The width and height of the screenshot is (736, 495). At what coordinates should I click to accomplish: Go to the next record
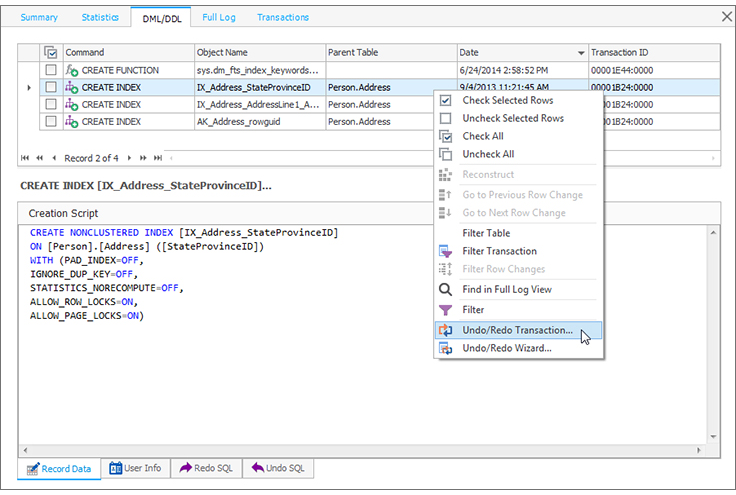tap(129, 158)
